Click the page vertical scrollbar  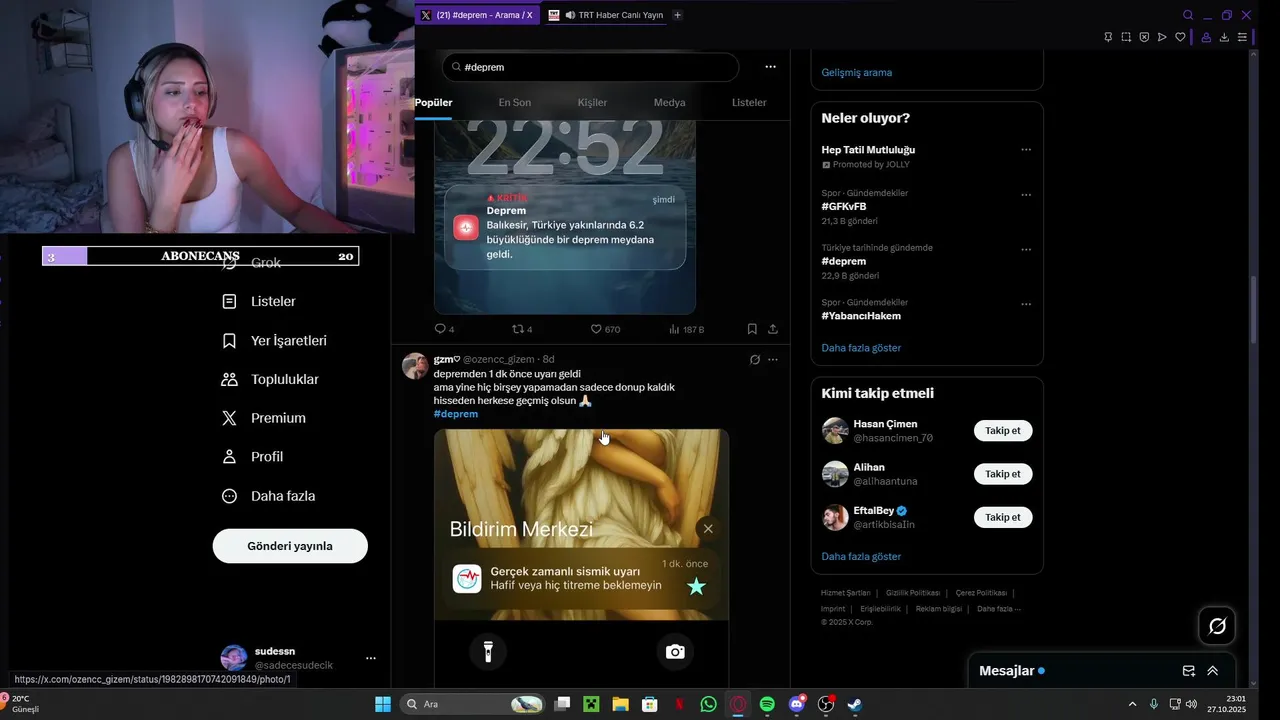pyautogui.click(x=1254, y=310)
